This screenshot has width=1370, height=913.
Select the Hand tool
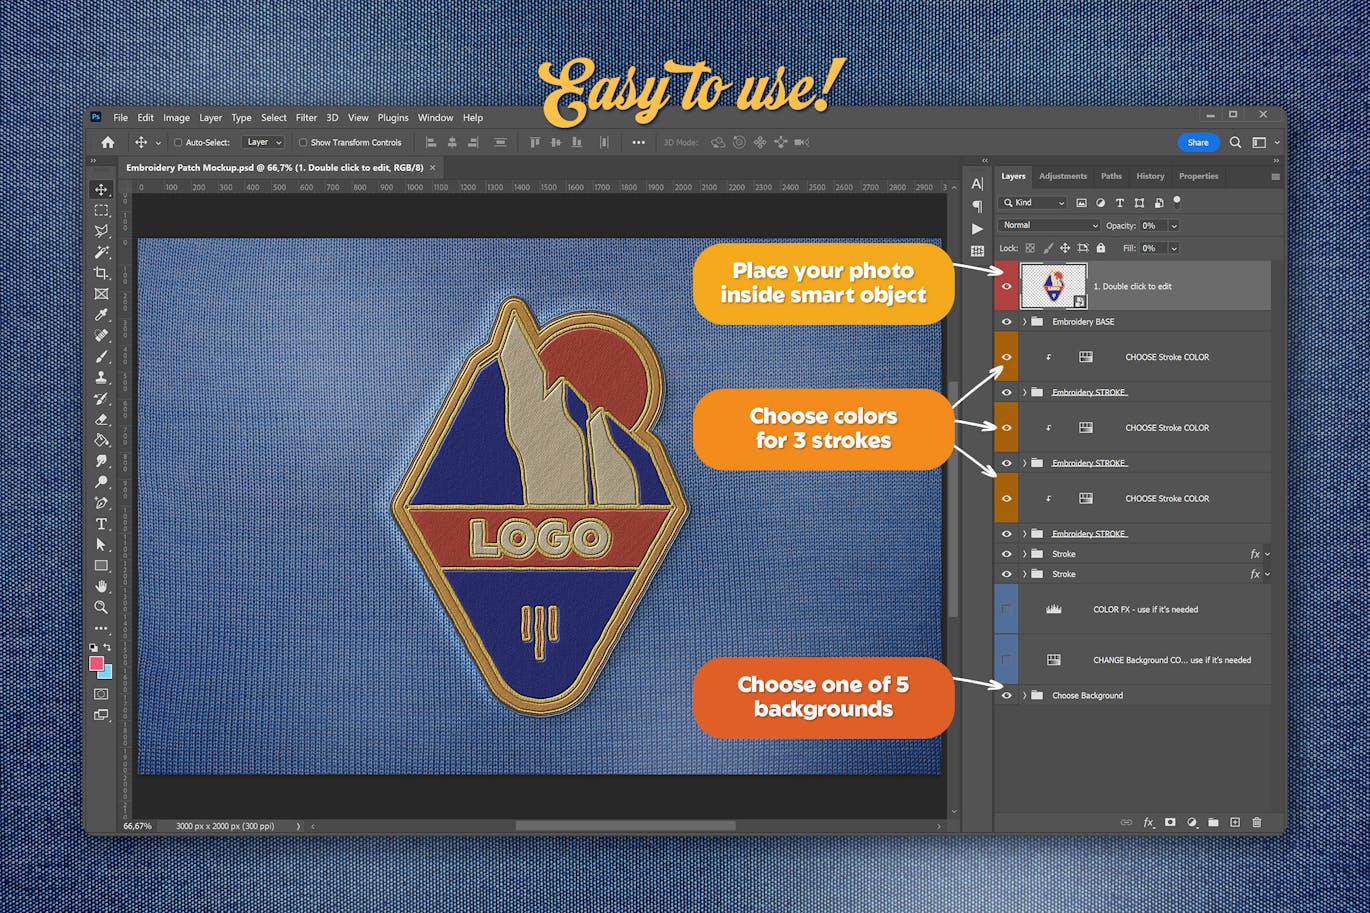click(x=101, y=586)
